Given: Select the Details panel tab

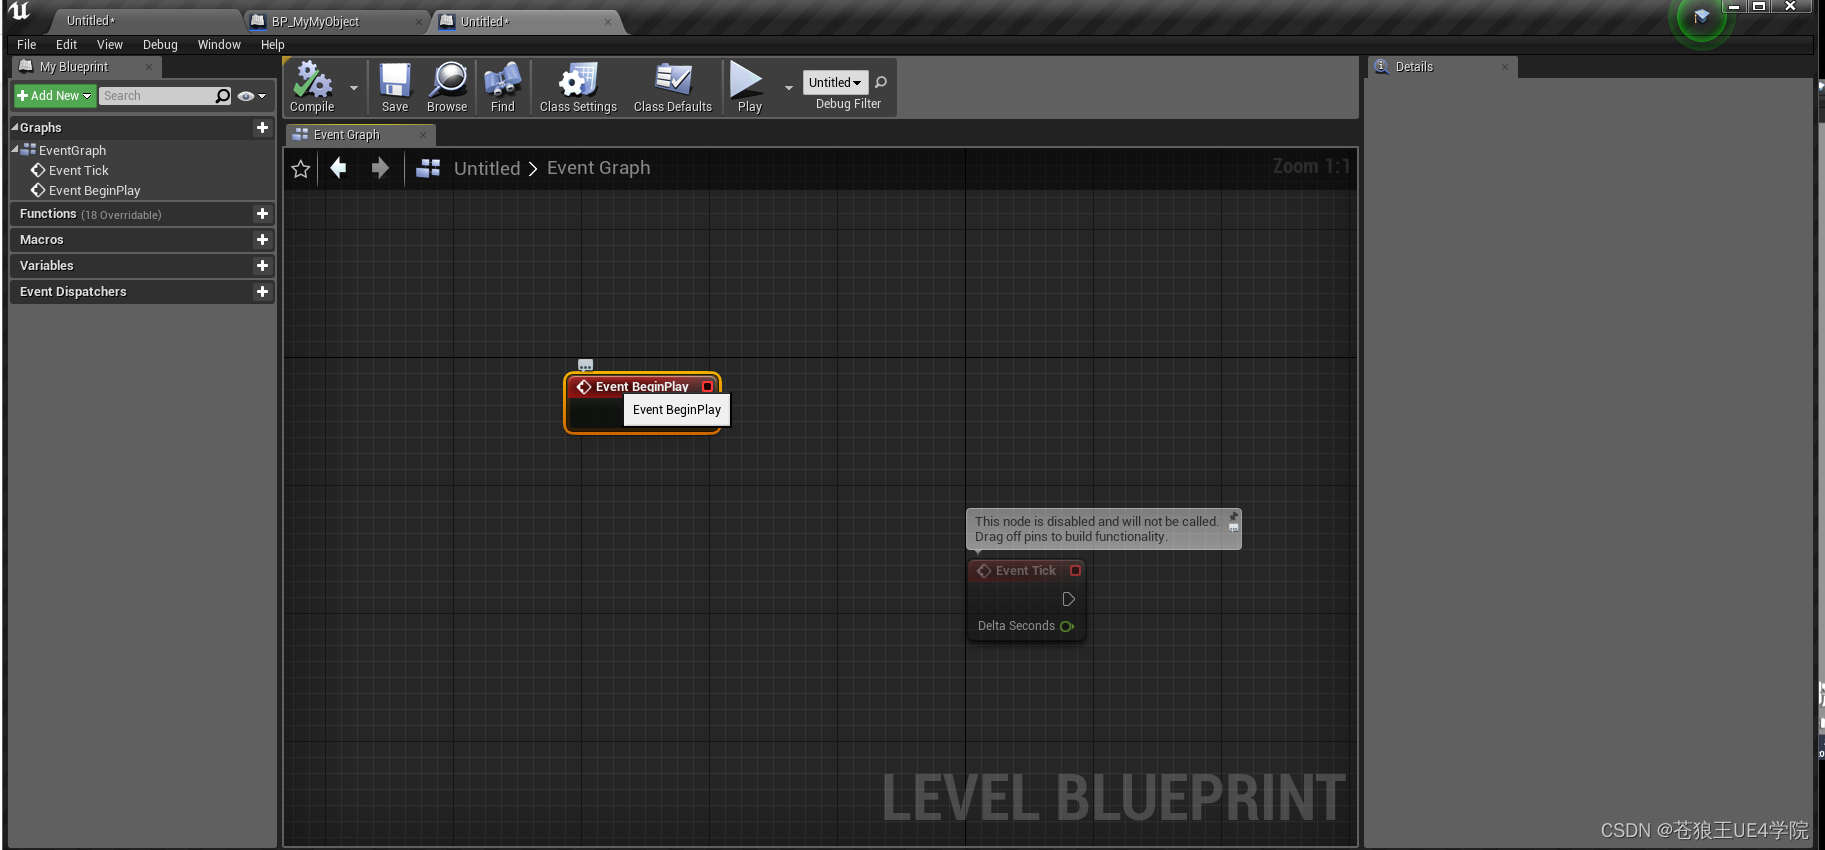Looking at the screenshot, I should [1443, 67].
